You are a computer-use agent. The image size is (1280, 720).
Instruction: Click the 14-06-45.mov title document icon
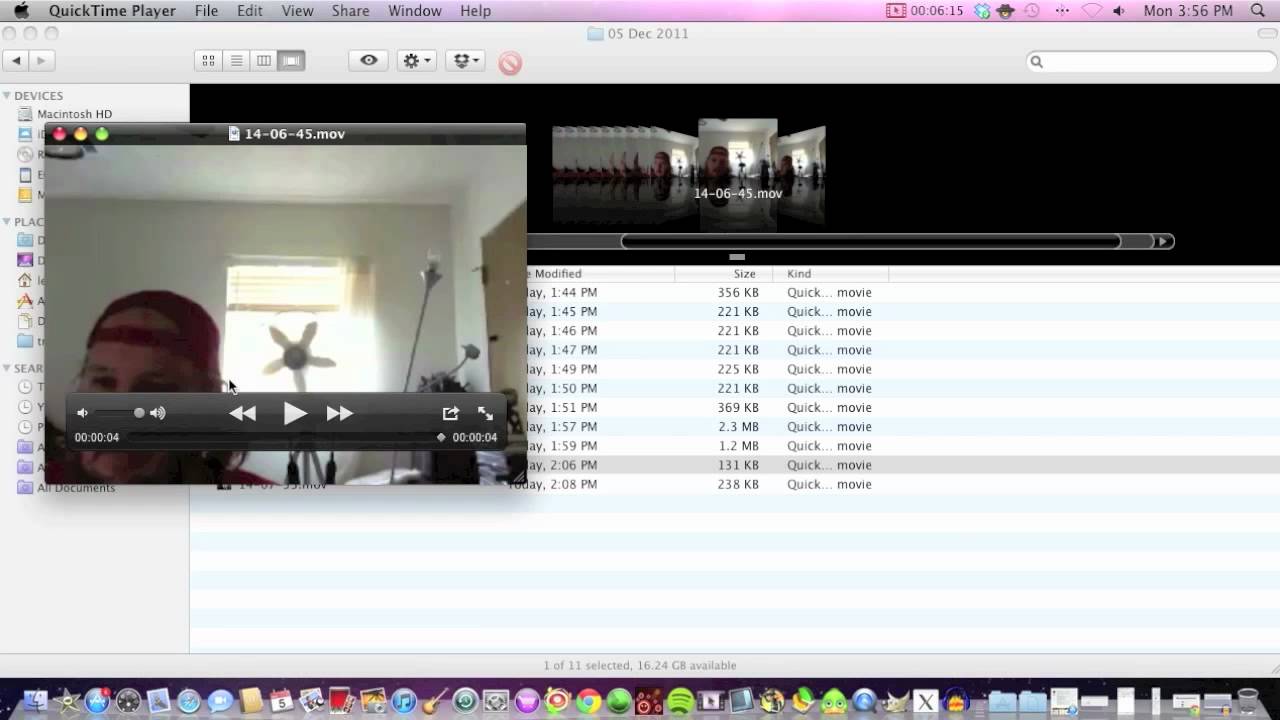coord(234,133)
